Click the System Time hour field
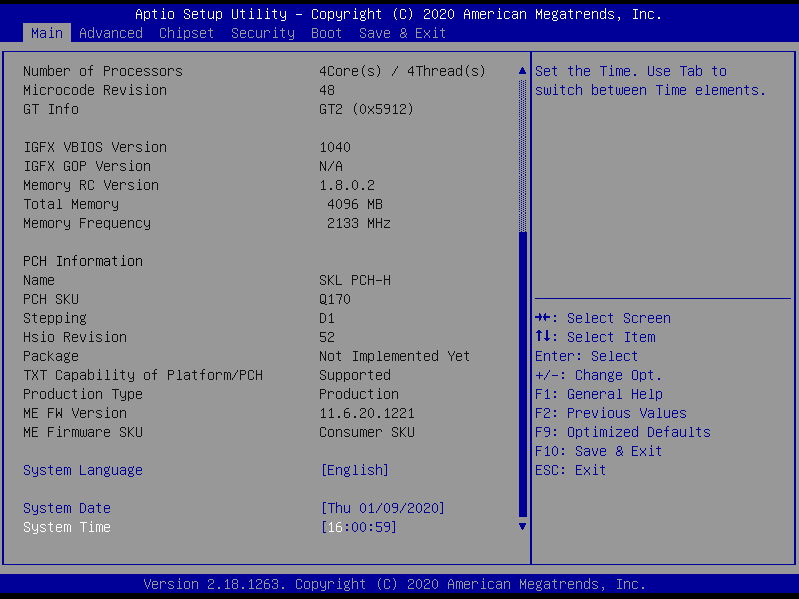 tap(334, 527)
